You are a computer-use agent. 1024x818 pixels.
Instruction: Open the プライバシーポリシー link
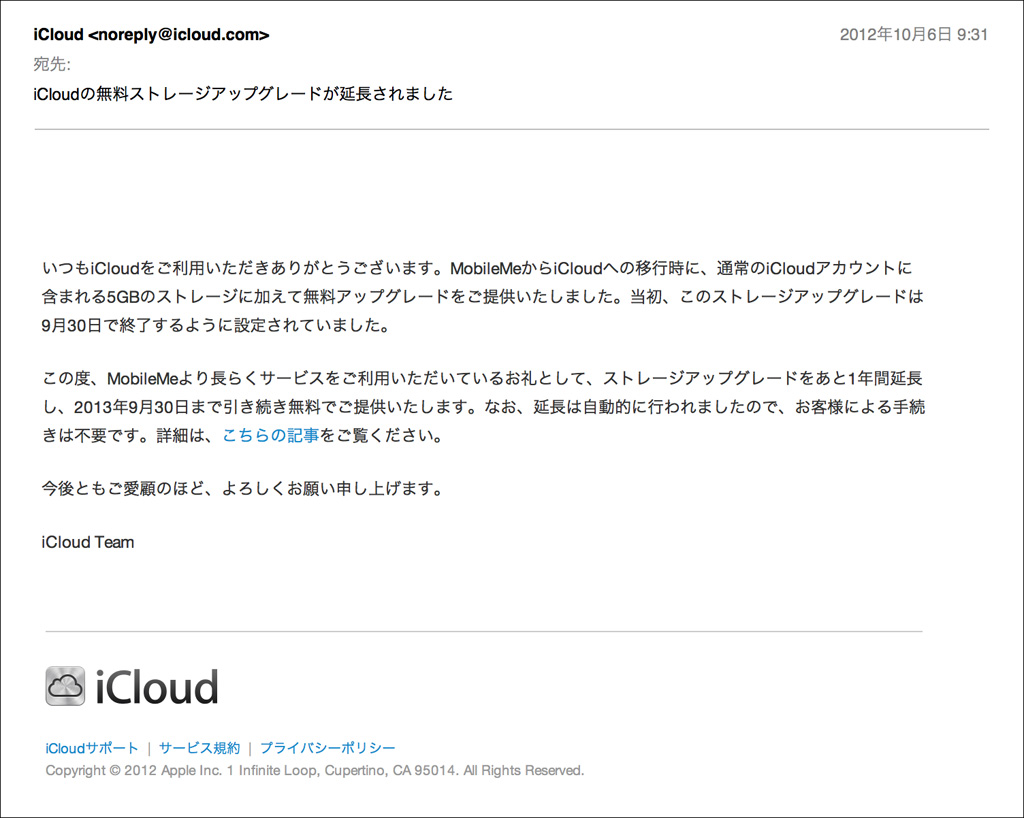[328, 748]
